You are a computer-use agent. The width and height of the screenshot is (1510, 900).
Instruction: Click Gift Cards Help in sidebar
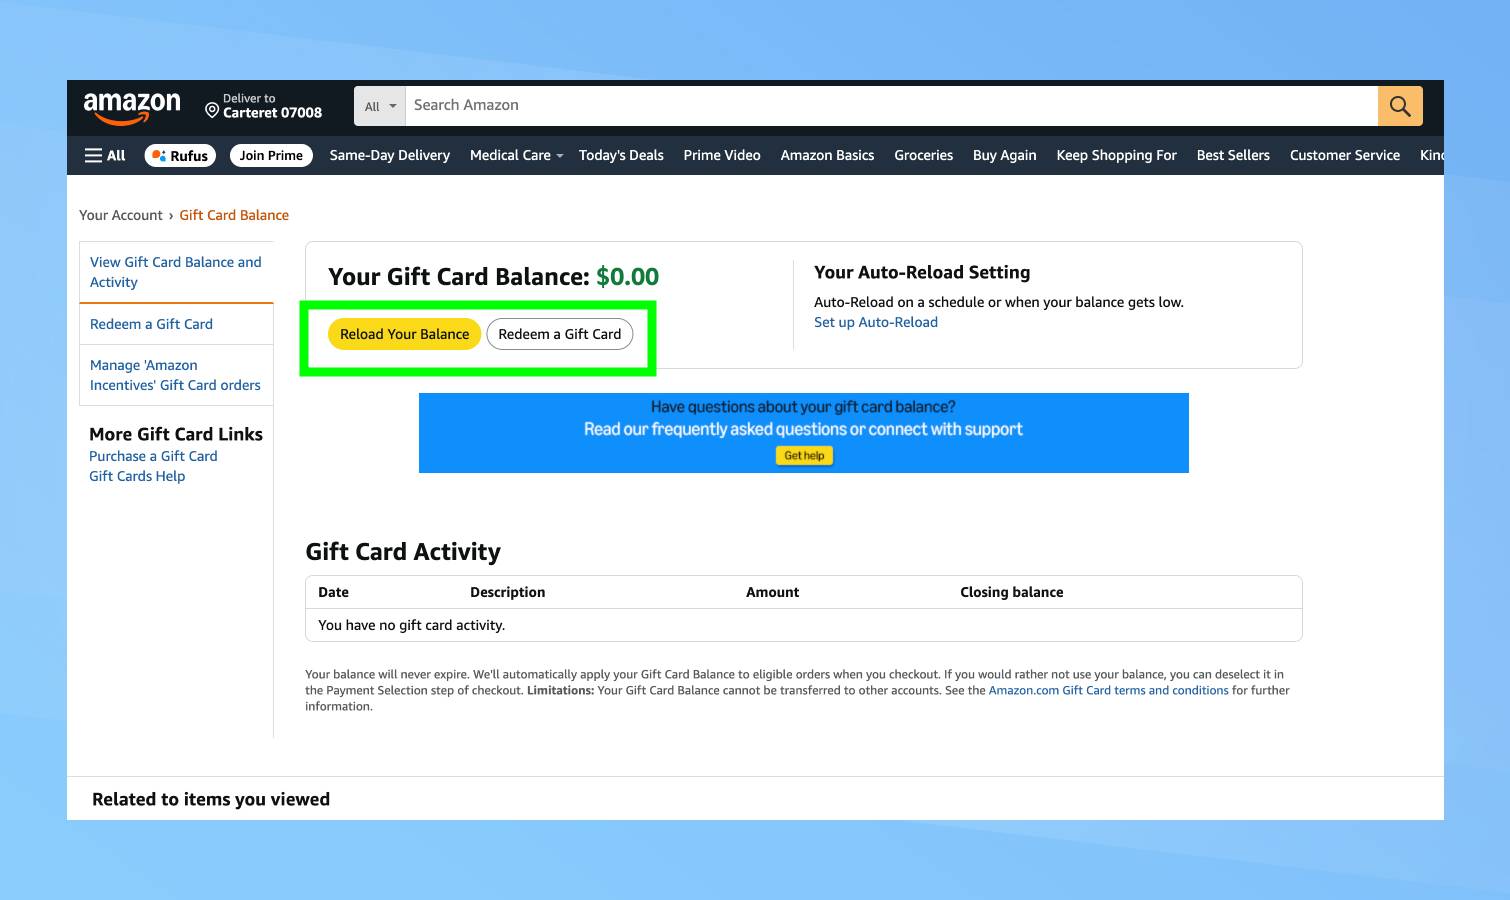tap(137, 475)
